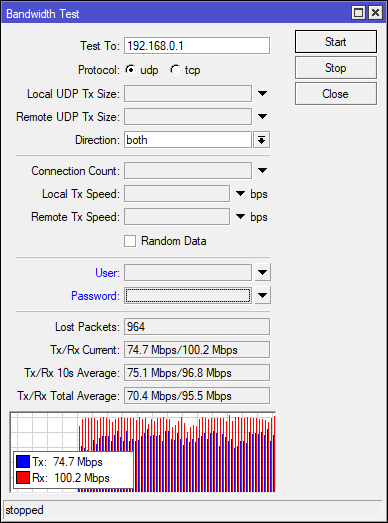
Task: Expand the Remote UDP Tx Size arrow
Action: [x=263, y=116]
